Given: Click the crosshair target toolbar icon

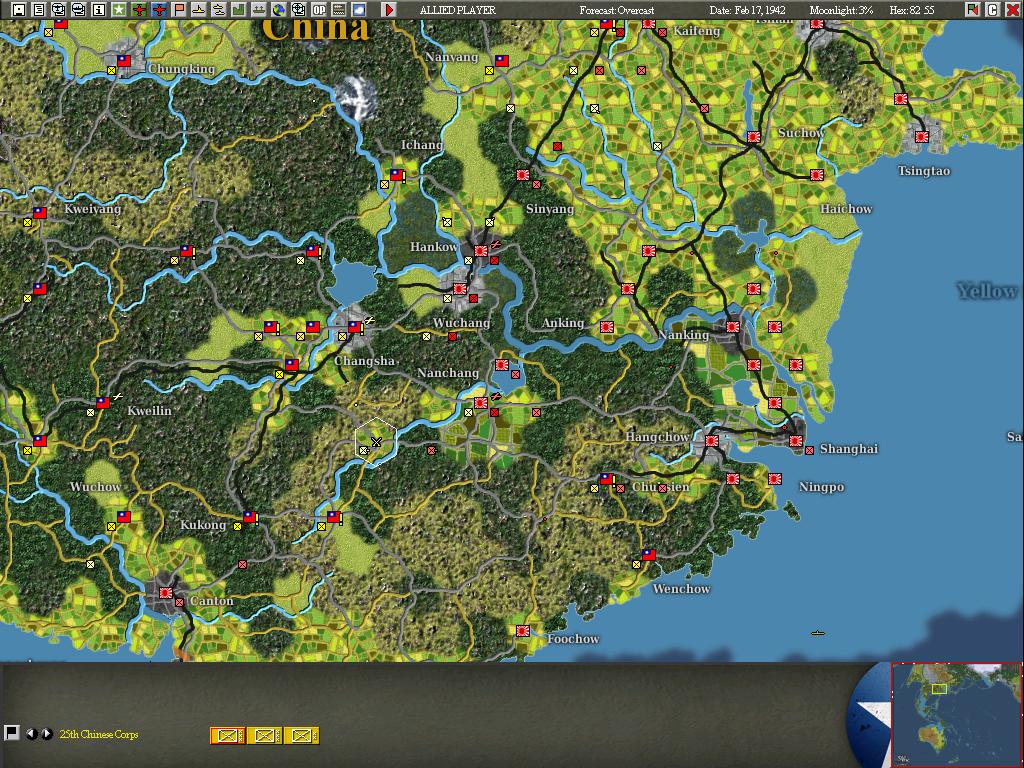Looking at the screenshot, I should (298, 9).
